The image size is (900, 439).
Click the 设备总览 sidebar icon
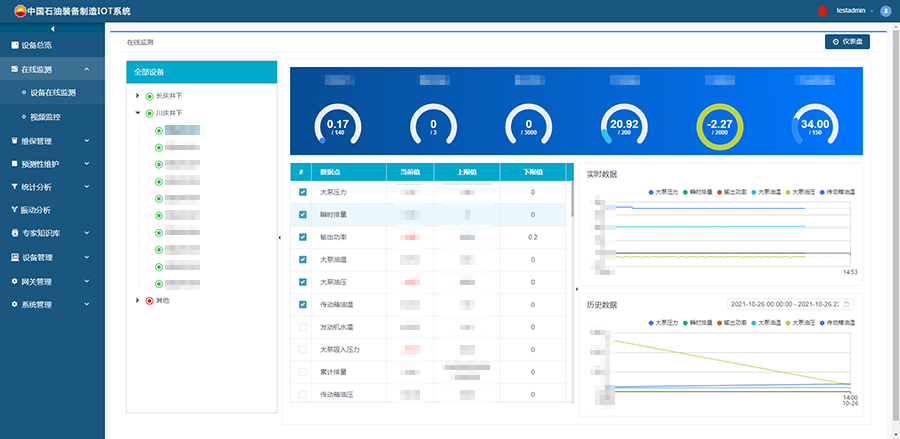tap(15, 45)
